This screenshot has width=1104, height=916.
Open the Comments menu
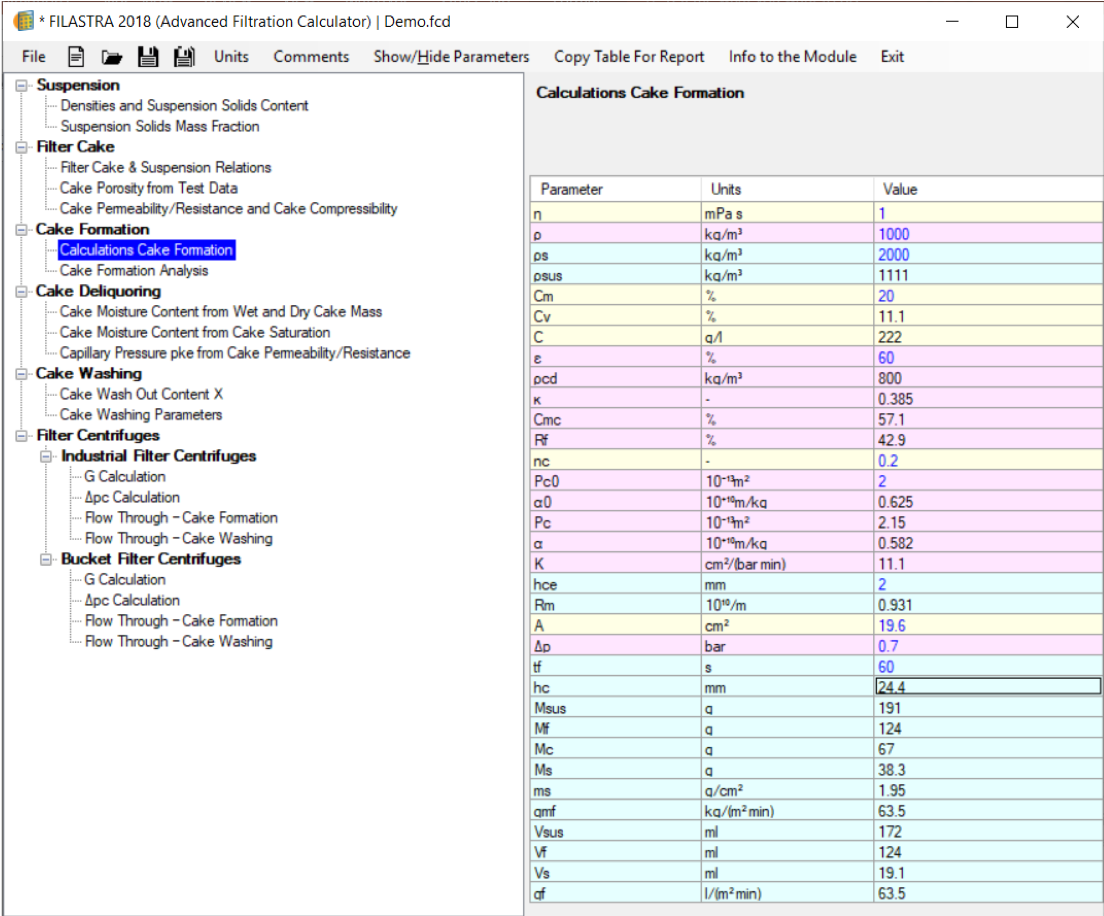311,56
